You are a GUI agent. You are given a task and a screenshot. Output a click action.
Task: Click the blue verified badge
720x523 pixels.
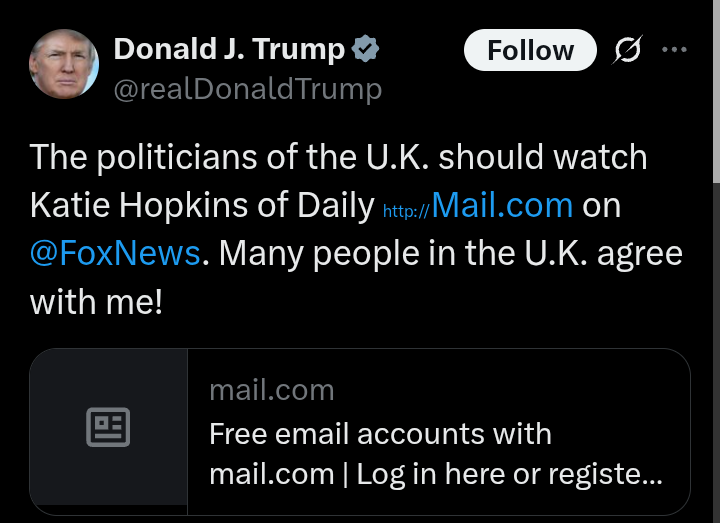pyautogui.click(x=364, y=48)
